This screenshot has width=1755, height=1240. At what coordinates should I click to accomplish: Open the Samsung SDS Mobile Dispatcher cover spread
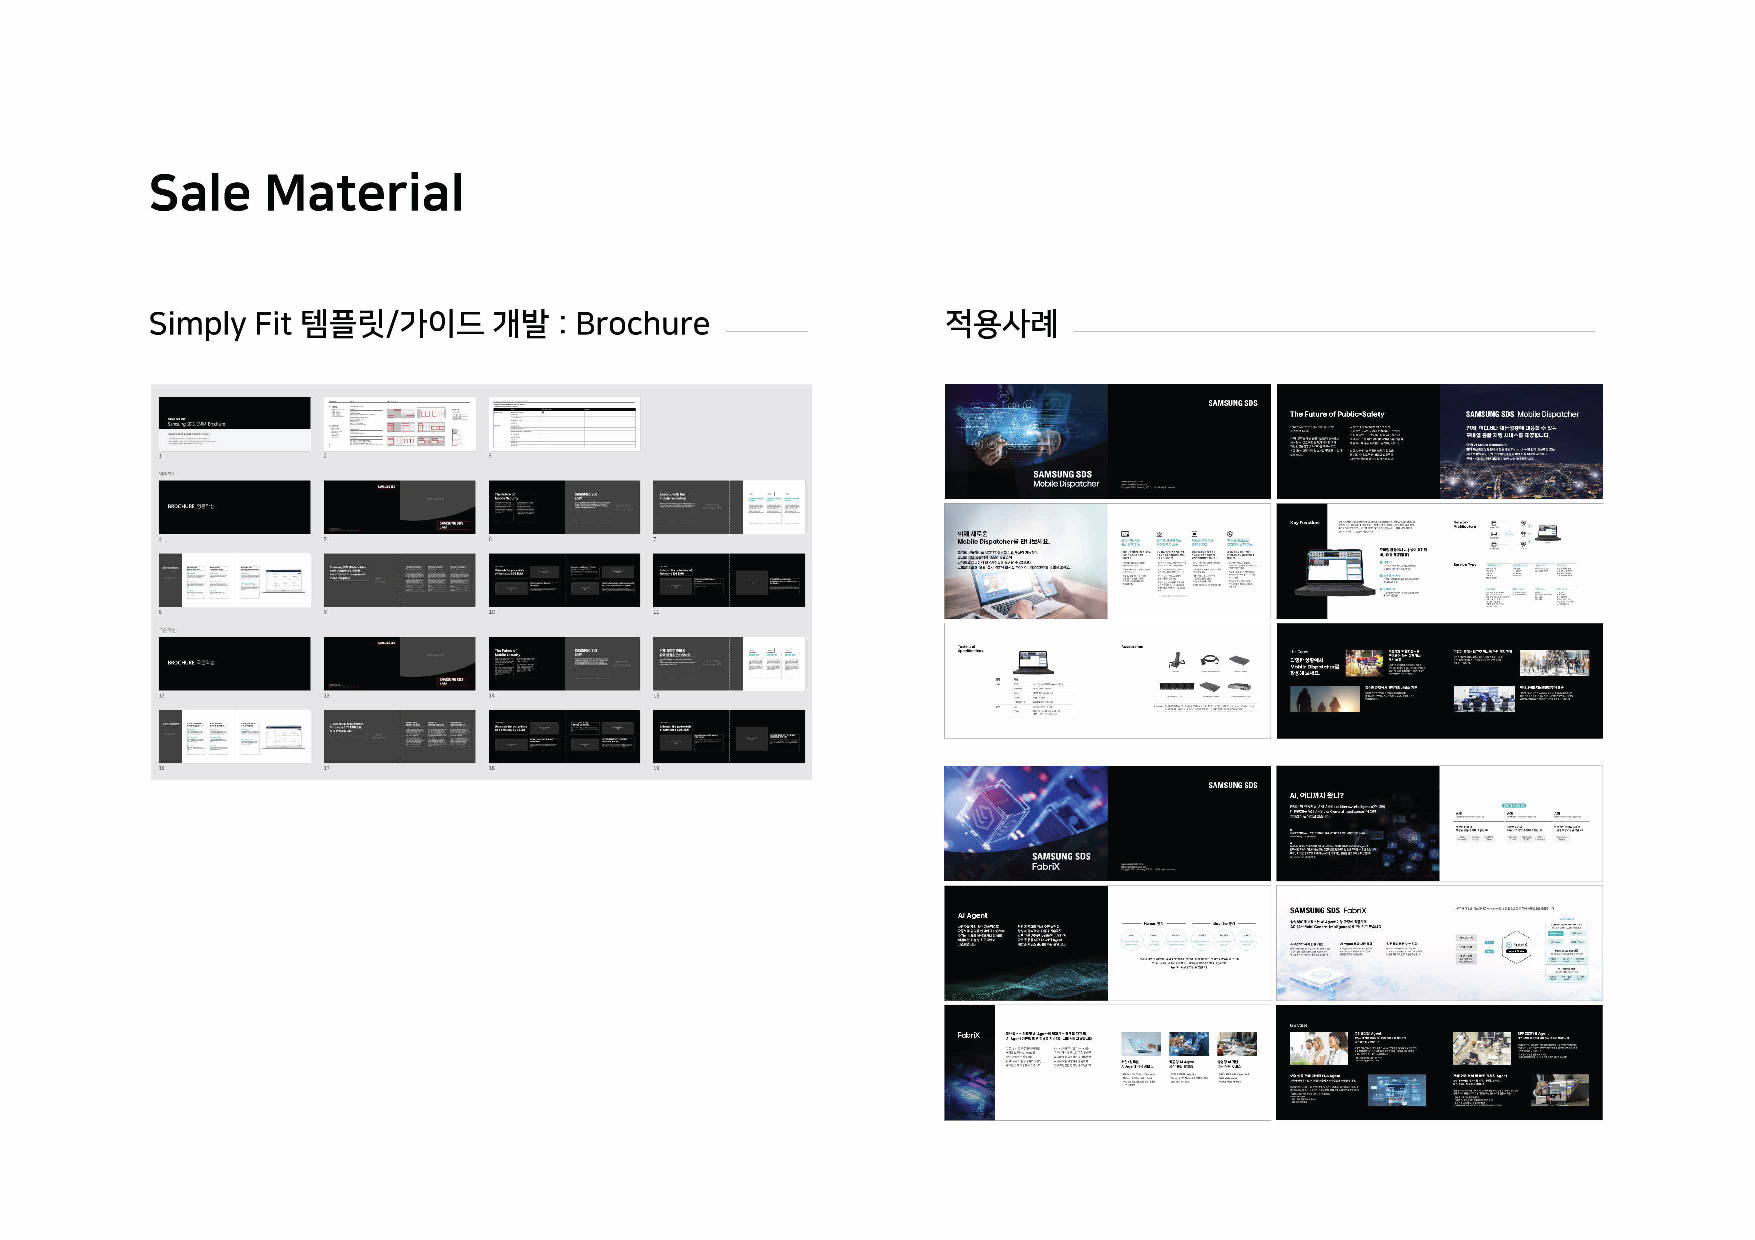pos(1107,441)
